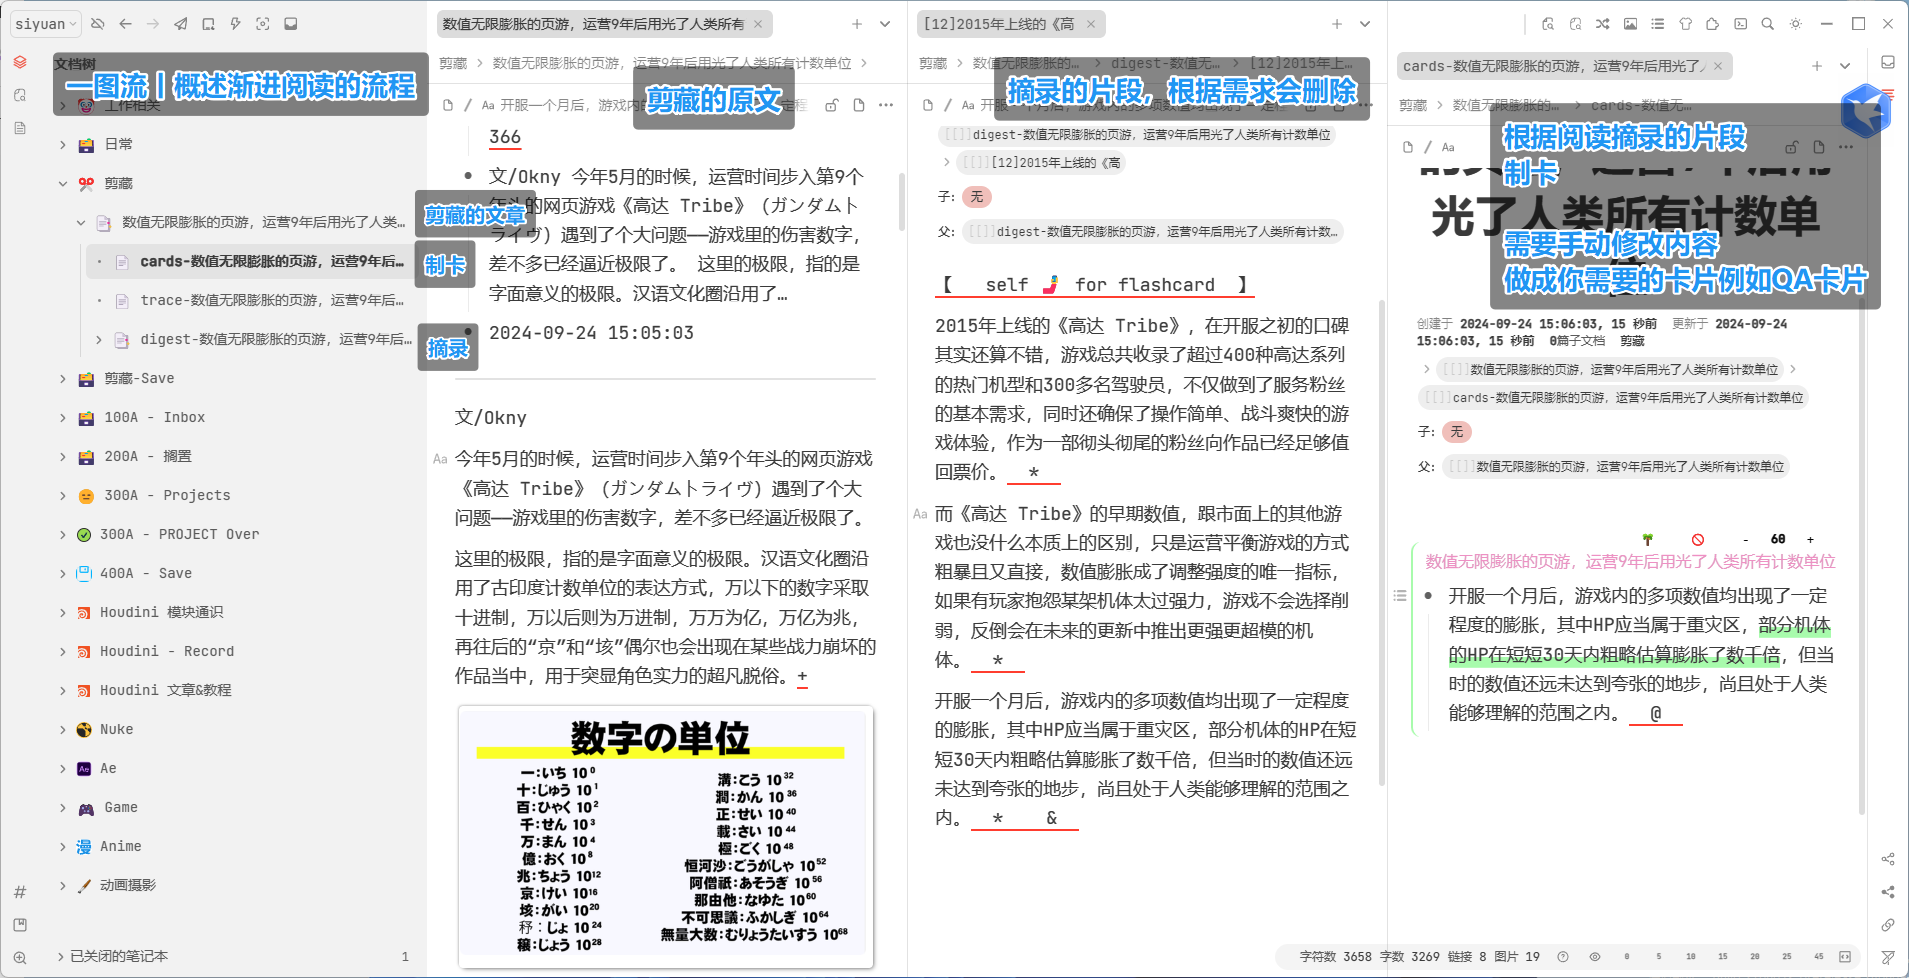This screenshot has width=1909, height=978.
Task: Click the more options dots in cards editor header
Action: tap(1846, 147)
